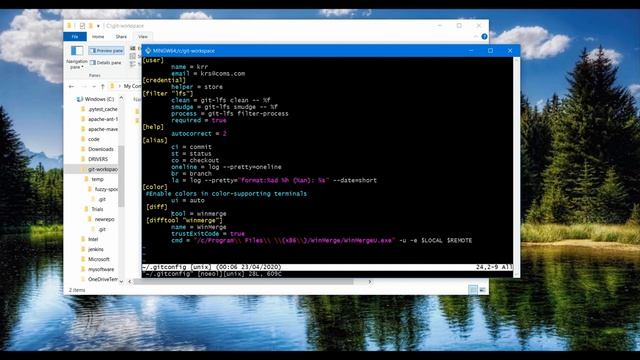This screenshot has width=640, height=360.
Task: Switch Explorer to details view icon
Action: tap(473, 290)
